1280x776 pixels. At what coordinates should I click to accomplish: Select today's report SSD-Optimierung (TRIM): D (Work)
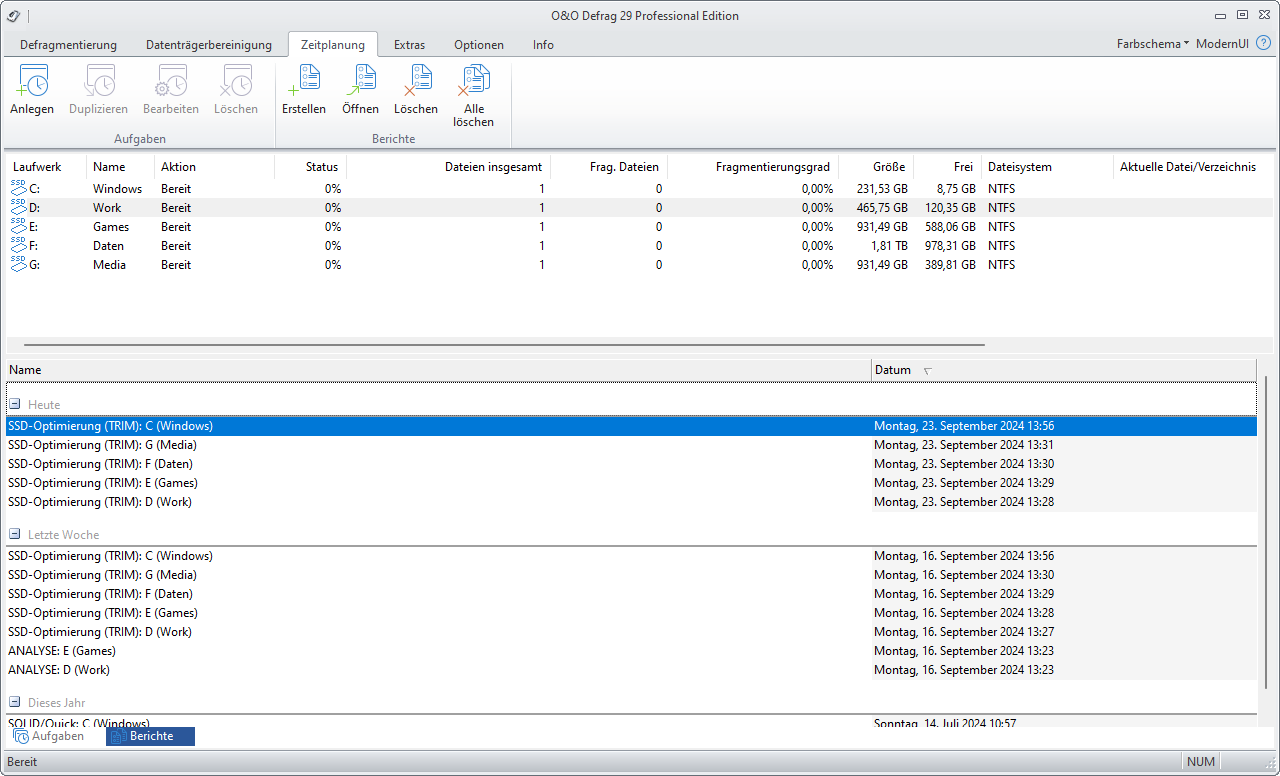pos(631,502)
